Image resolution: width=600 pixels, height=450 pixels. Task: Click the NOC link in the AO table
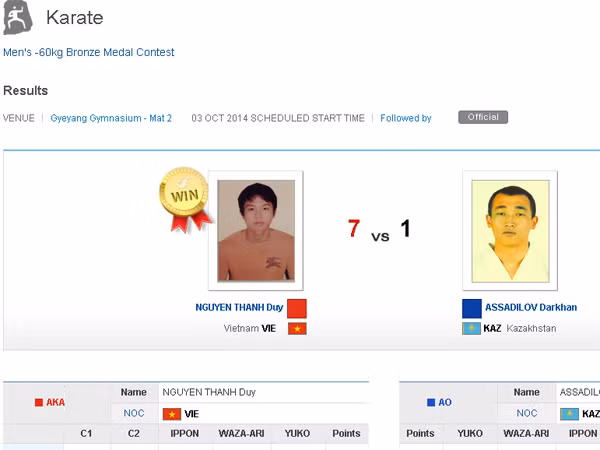coord(527,413)
